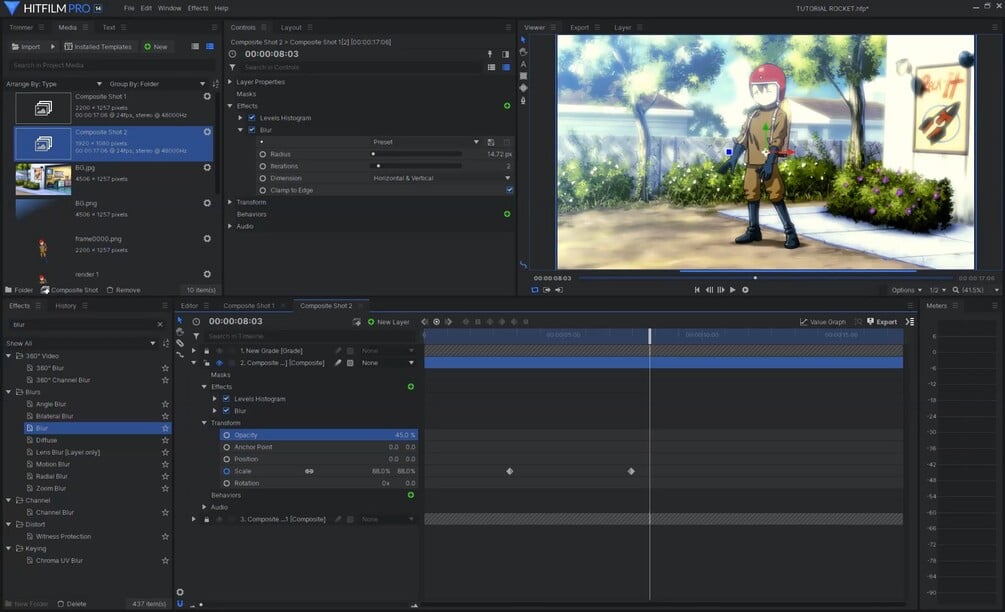The width and height of the screenshot is (1005, 612).
Task: Disable Levels Histogram effect checkbox in Controls
Action: point(252,118)
